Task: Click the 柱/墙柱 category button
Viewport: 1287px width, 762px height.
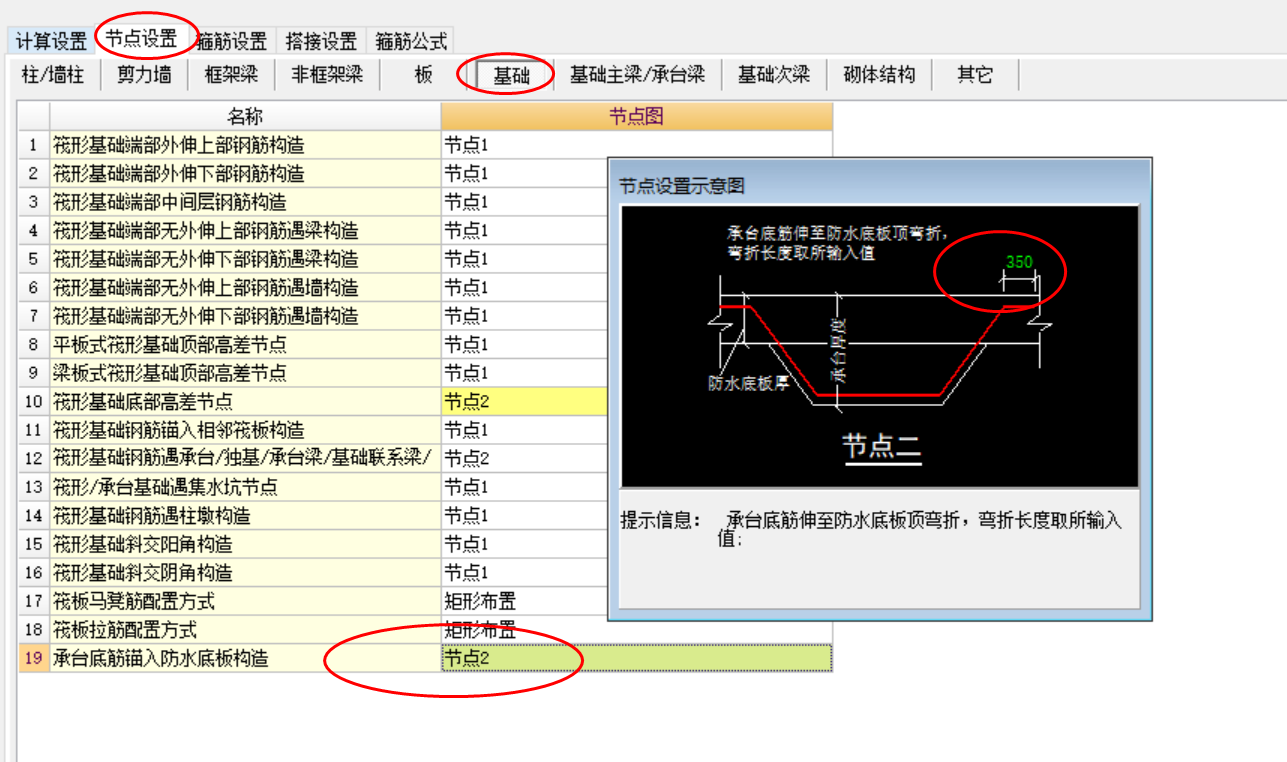Action: (53, 75)
